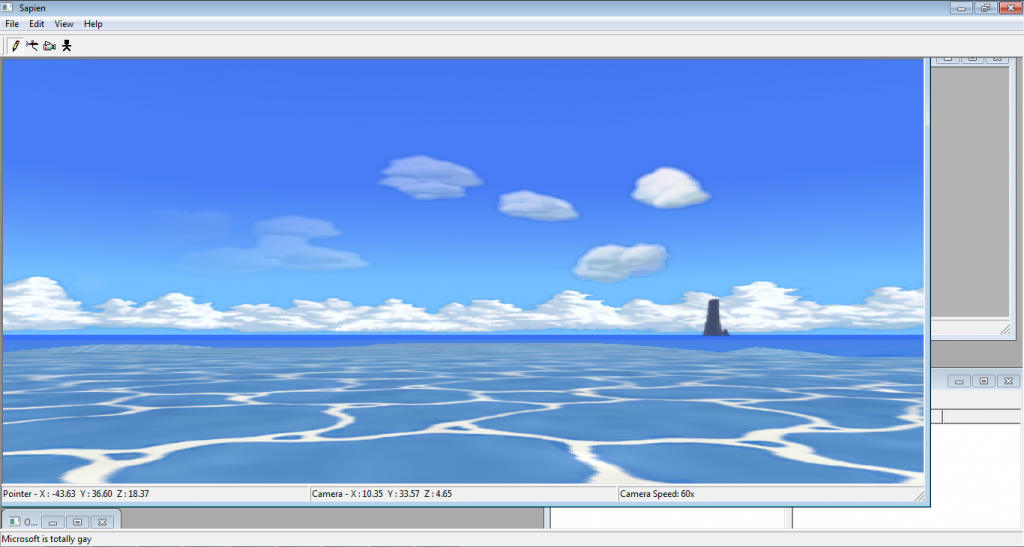
Task: Maximize the lower-right child window
Action: (x=984, y=381)
